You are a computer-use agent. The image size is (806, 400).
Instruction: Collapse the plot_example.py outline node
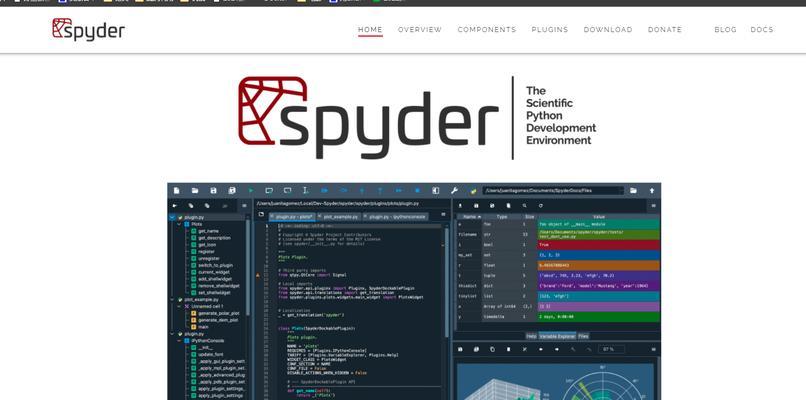point(172,300)
